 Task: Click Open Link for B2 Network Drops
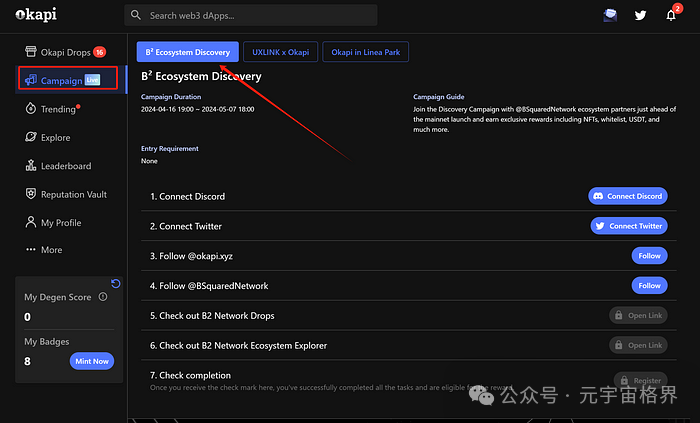pyautogui.click(x=638, y=315)
